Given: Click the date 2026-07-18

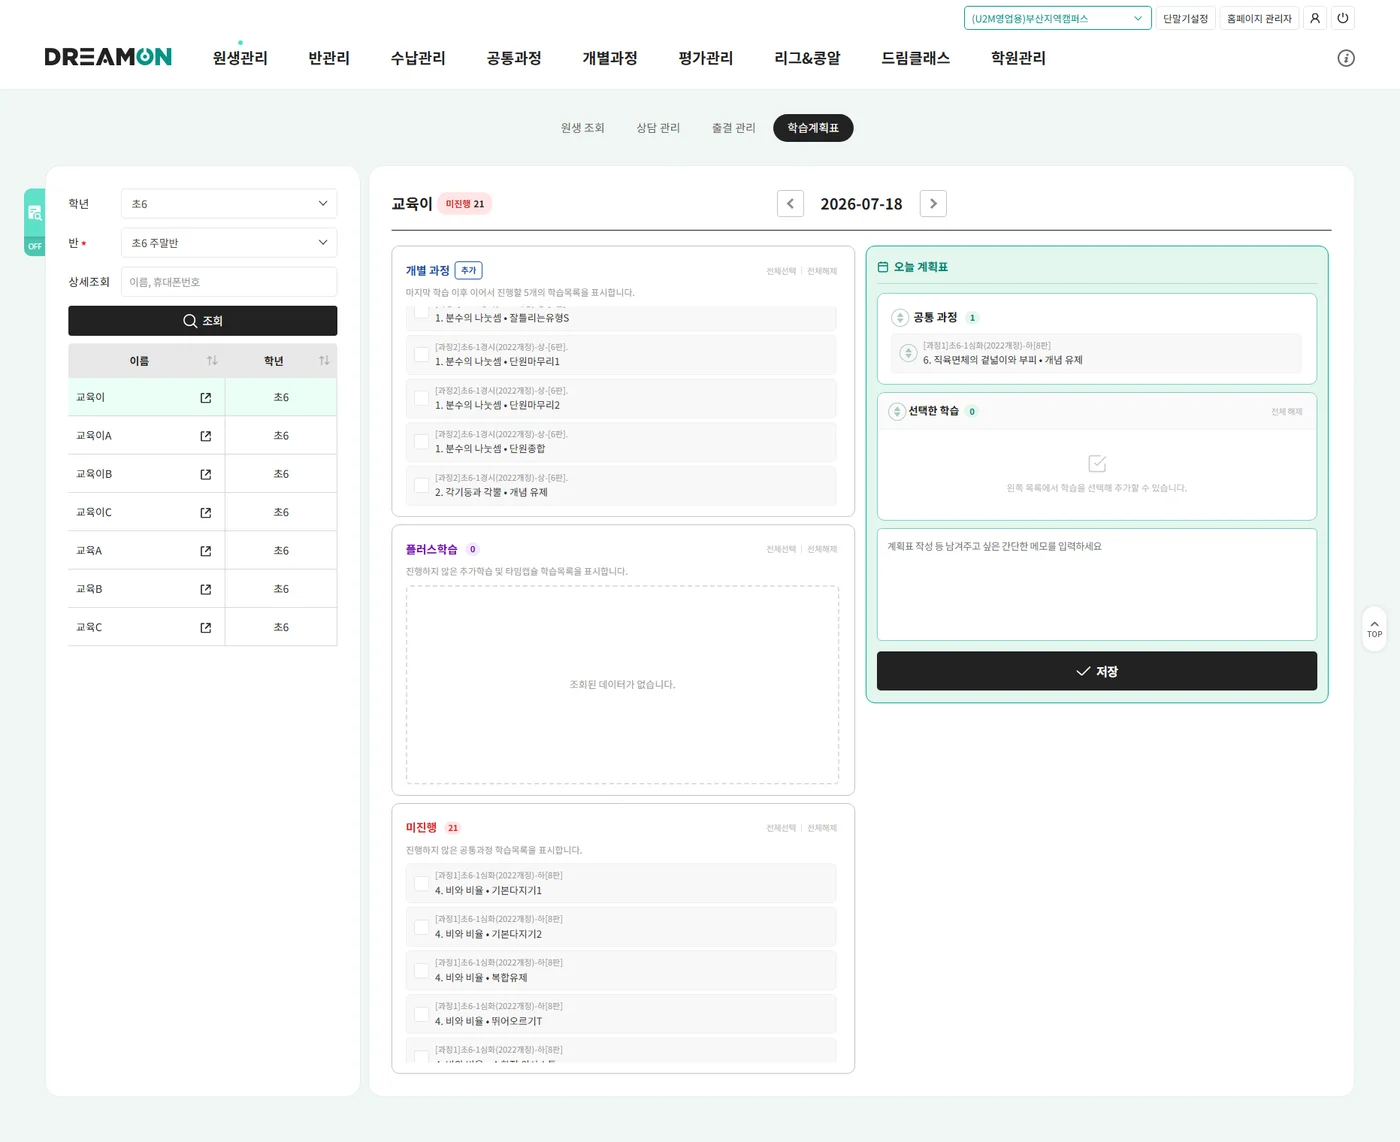Looking at the screenshot, I should click(x=861, y=204).
